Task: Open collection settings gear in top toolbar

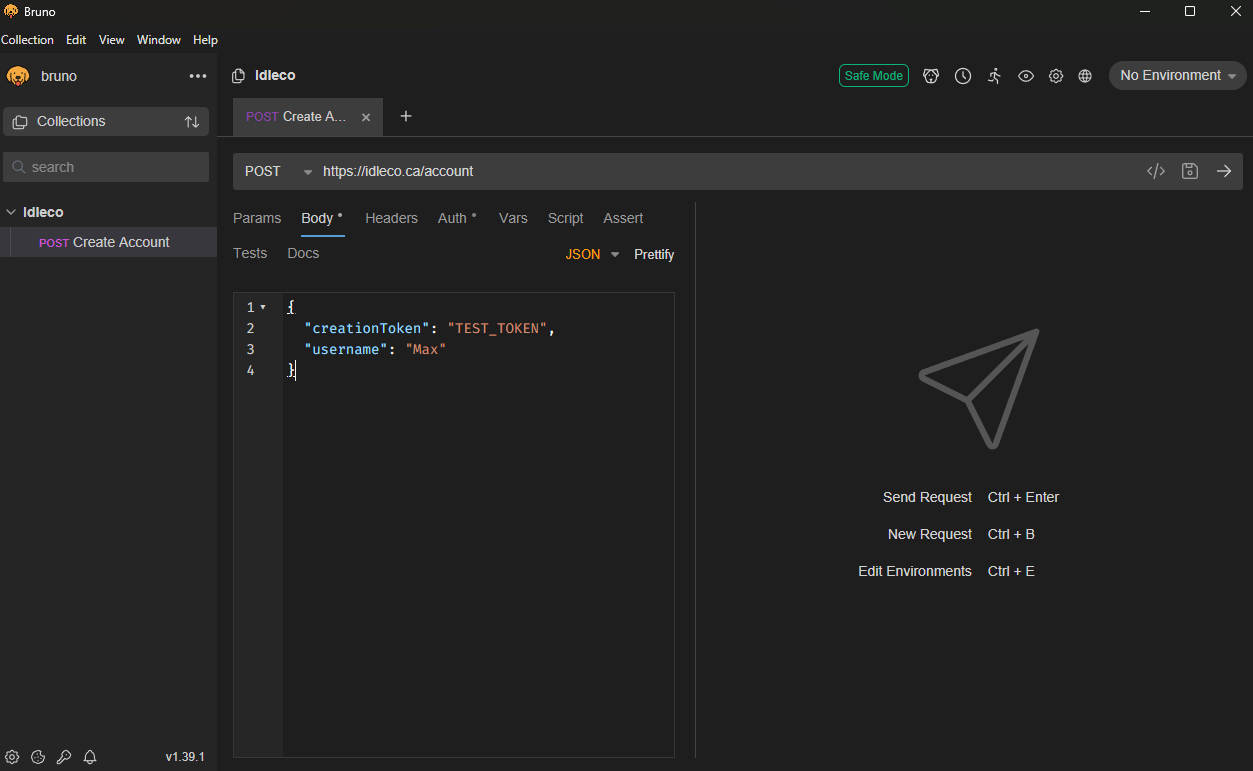Action: click(x=1055, y=76)
